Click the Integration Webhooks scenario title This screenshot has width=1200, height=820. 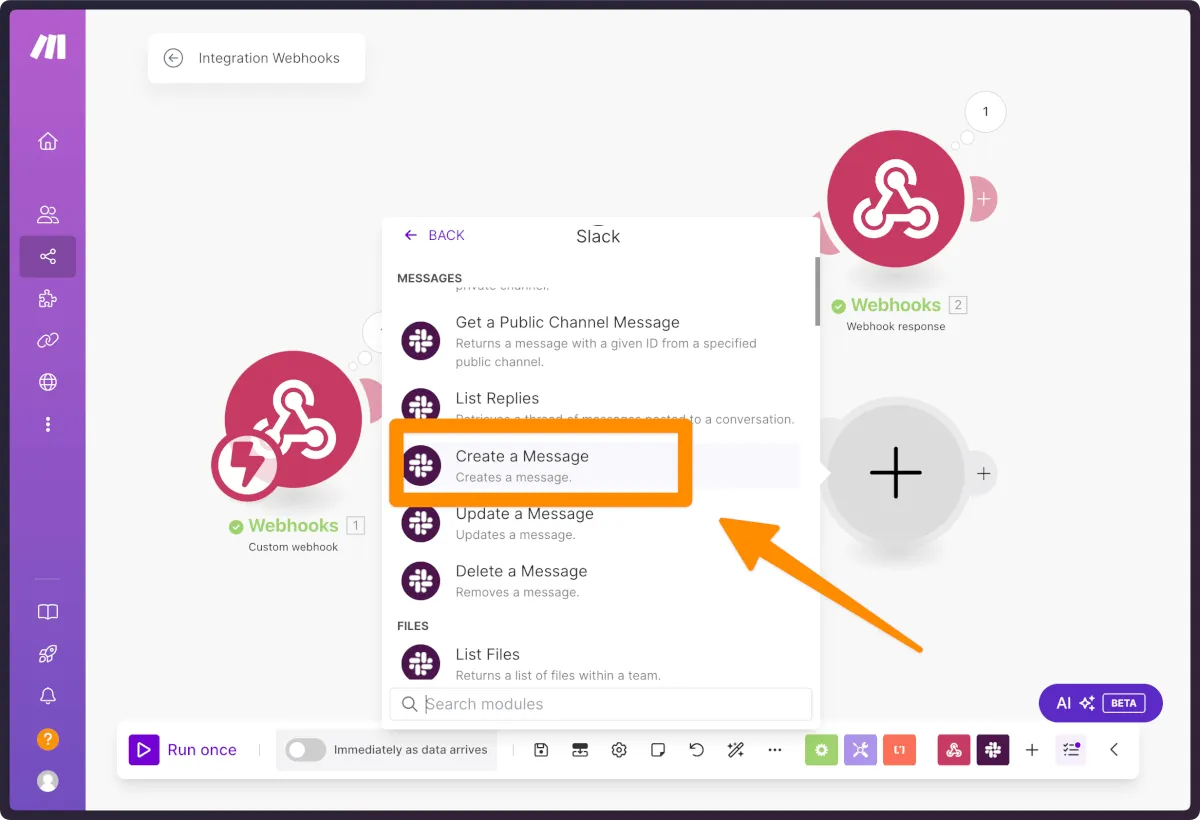[269, 58]
